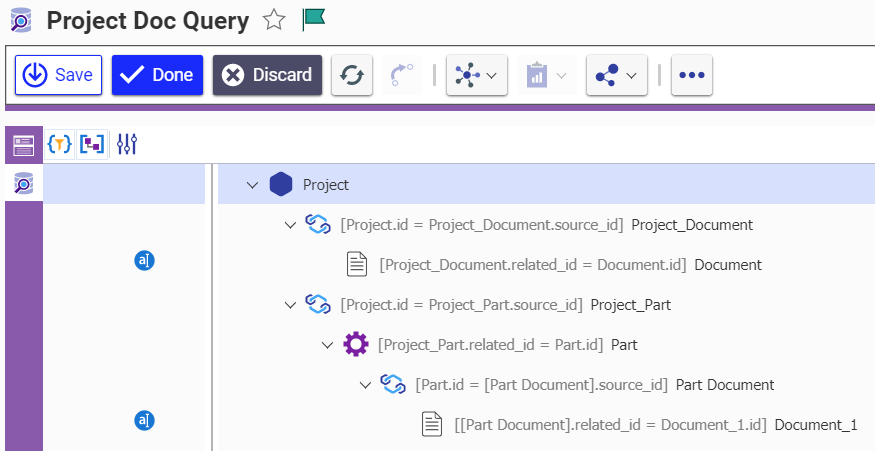
Task: Select the Project_Part tree item label
Action: coord(631,305)
